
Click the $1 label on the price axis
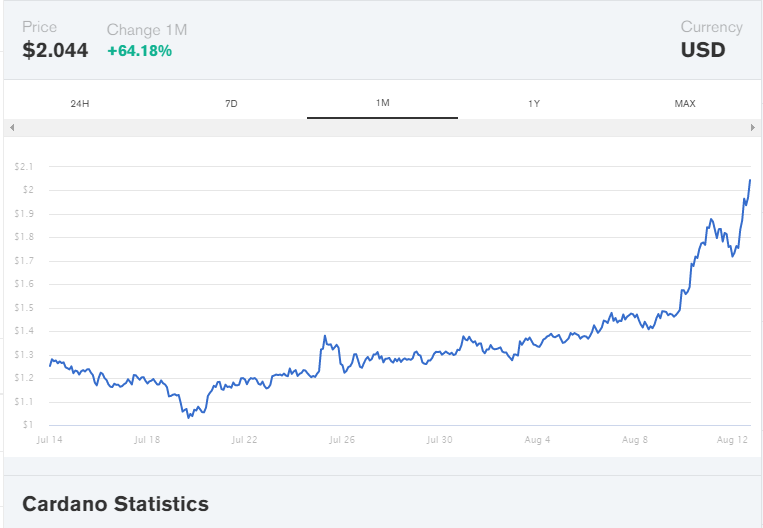(27, 425)
